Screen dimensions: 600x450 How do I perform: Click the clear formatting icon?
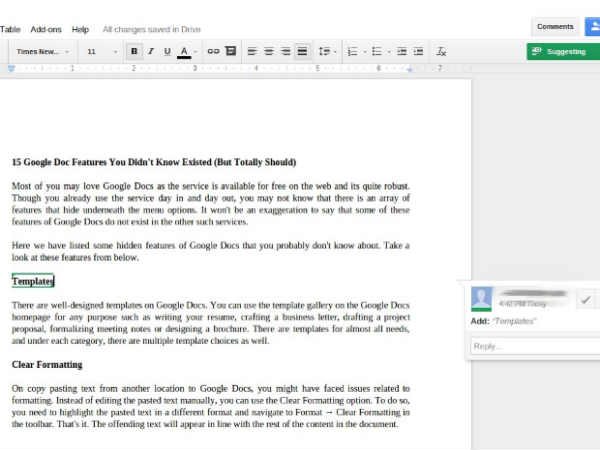441,51
